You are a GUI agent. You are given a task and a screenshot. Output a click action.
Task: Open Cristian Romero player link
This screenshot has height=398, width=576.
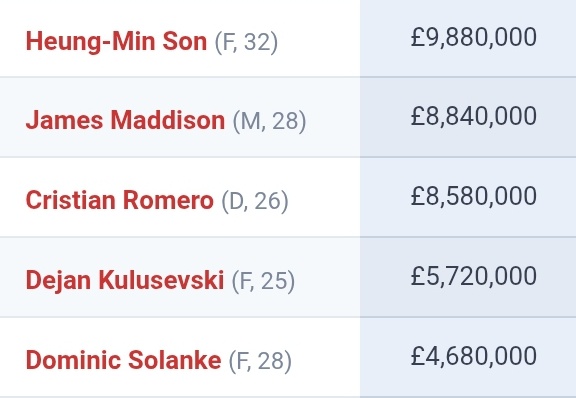click(120, 200)
